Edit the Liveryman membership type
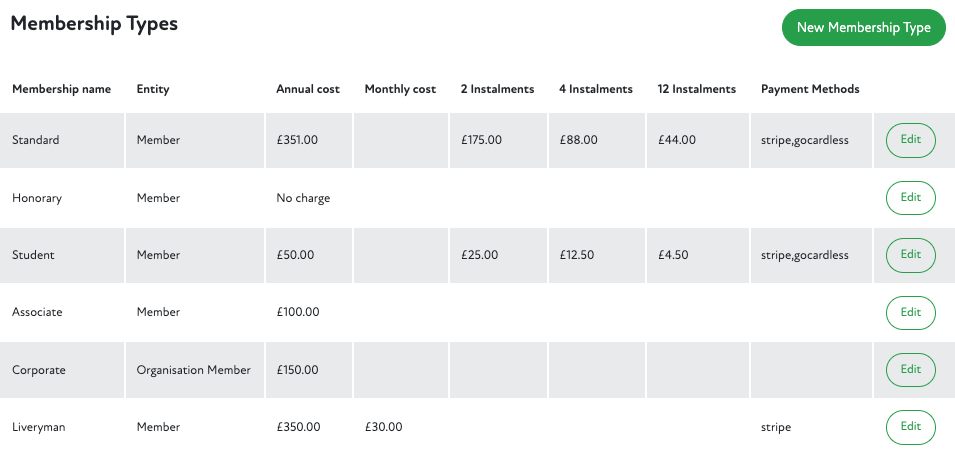Screen dimensions: 955x456 pos(910,427)
